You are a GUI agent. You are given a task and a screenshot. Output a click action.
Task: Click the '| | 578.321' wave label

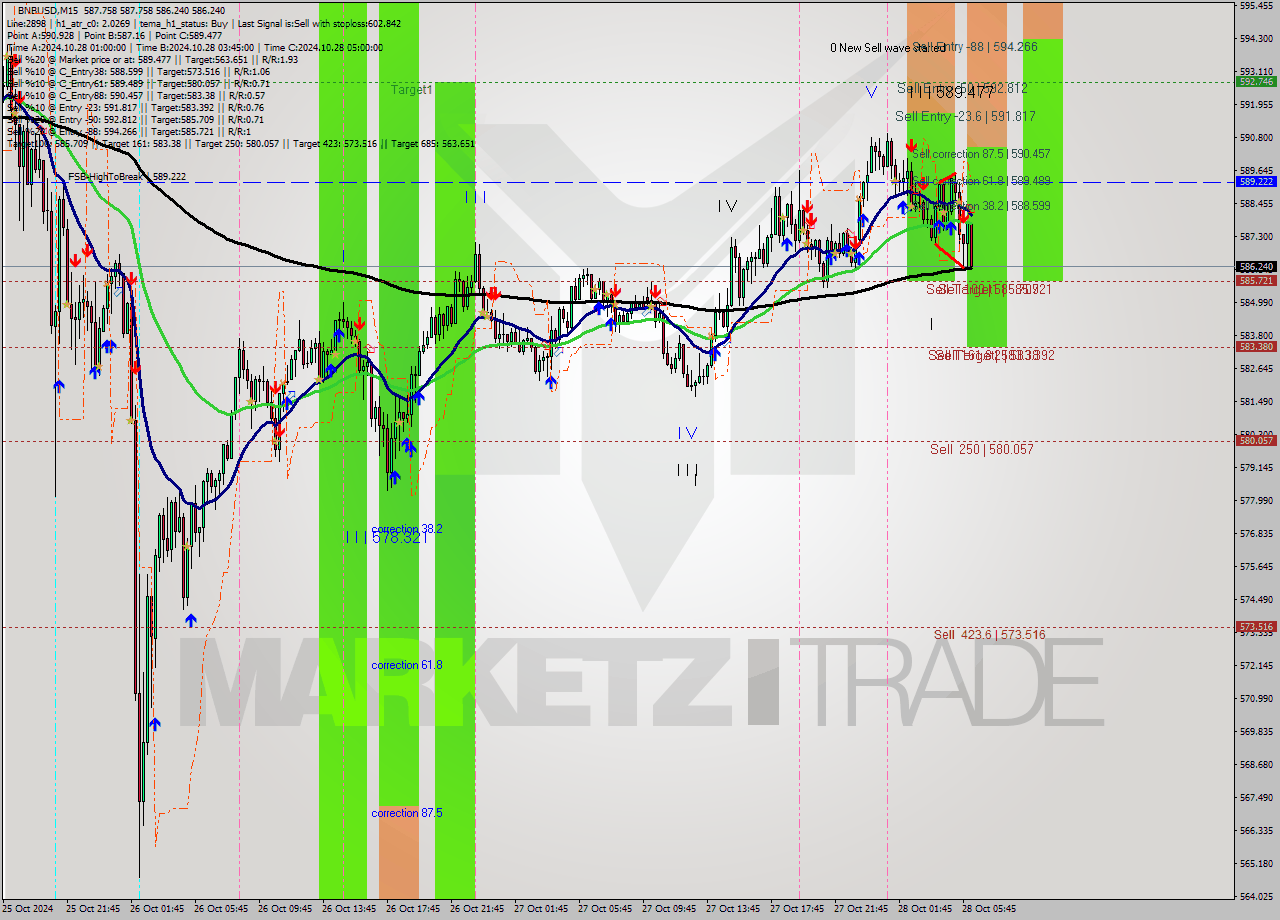click(385, 537)
